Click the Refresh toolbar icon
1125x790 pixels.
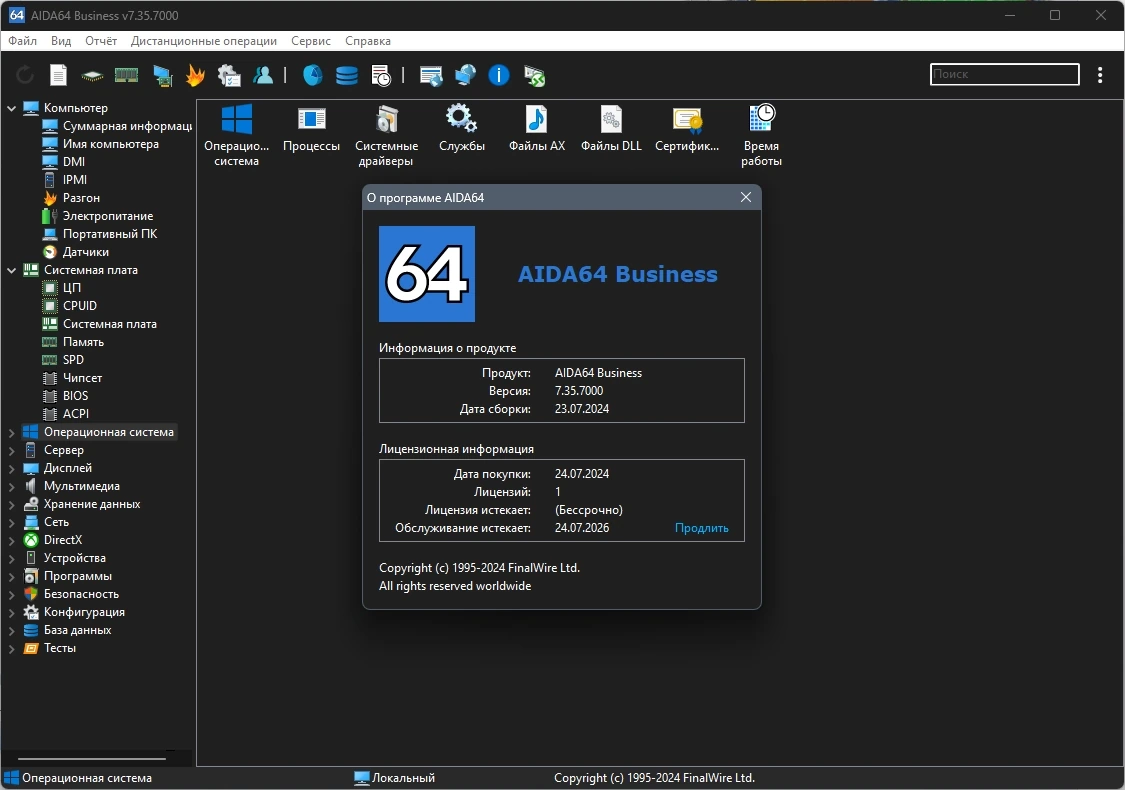click(x=25, y=75)
